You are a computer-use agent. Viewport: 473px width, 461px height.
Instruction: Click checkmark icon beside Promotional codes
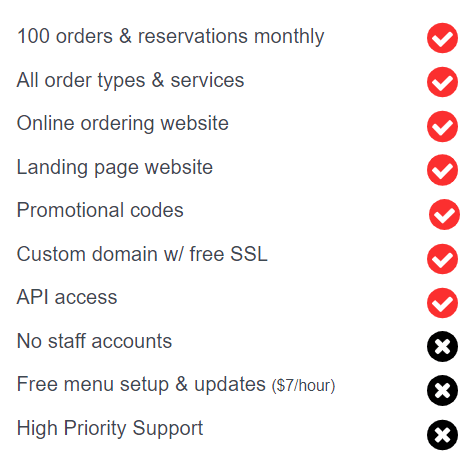pos(444,214)
